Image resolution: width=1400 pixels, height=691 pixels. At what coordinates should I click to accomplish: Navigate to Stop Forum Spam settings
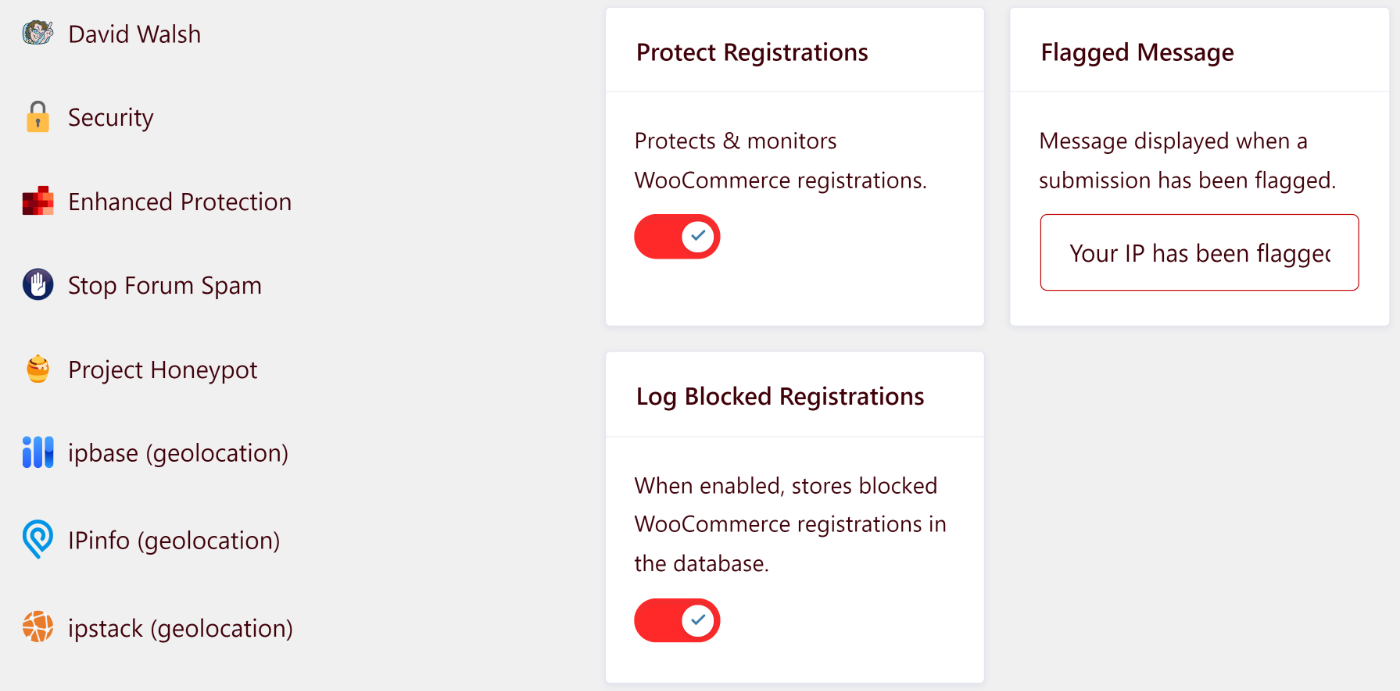pyautogui.click(x=164, y=285)
